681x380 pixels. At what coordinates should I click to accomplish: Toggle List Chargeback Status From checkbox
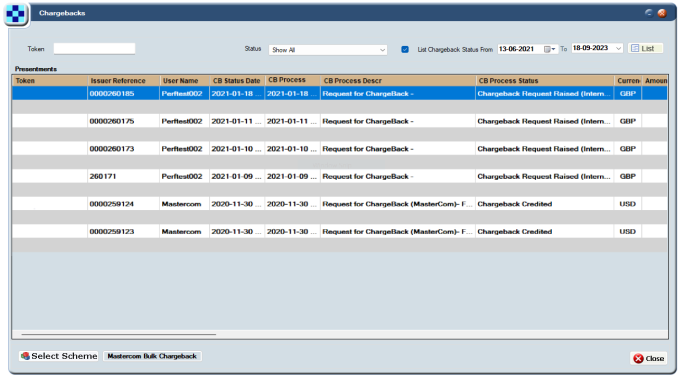pos(405,50)
